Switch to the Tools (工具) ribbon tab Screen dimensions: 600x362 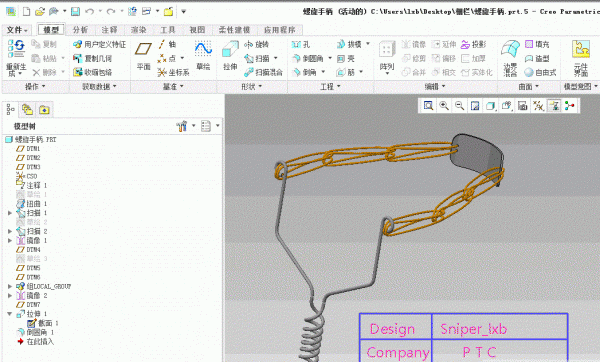tap(168, 30)
